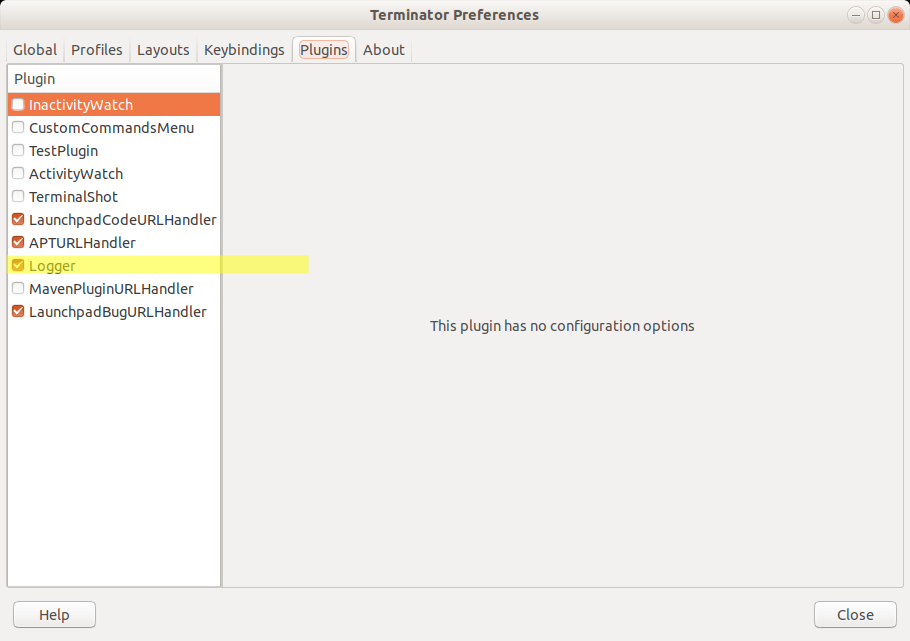This screenshot has height=641, width=910.
Task: Disable the LaunchpadCodeURLHandler plugin
Action: [17, 219]
